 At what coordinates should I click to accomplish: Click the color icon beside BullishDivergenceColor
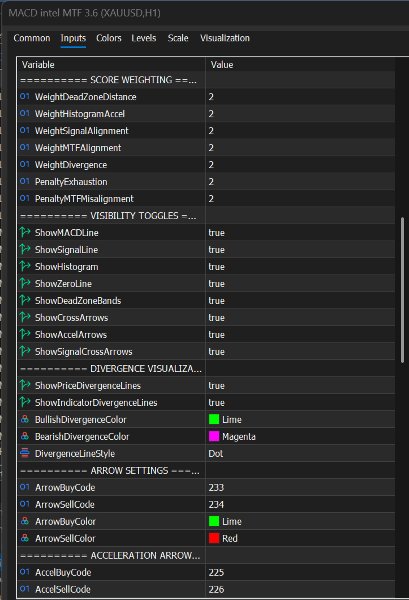(x=25, y=419)
